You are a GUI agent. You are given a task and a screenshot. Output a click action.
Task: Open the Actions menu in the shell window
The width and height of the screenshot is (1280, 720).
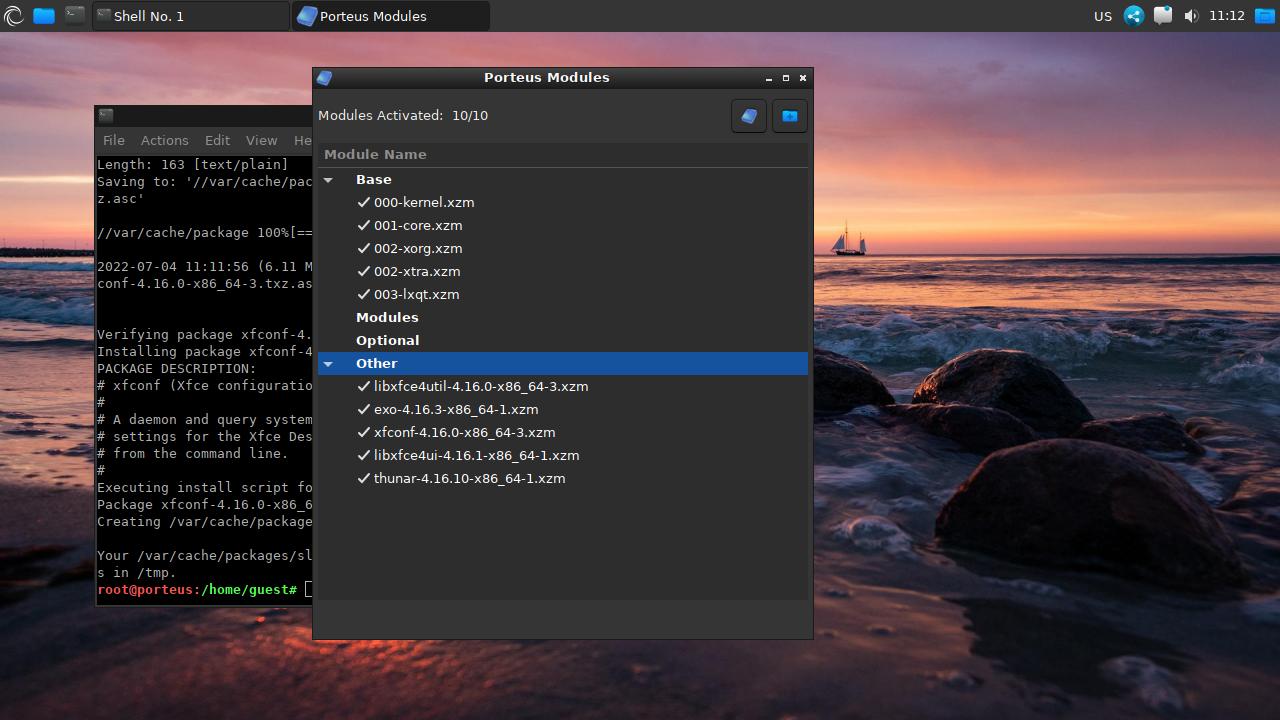[x=164, y=140]
